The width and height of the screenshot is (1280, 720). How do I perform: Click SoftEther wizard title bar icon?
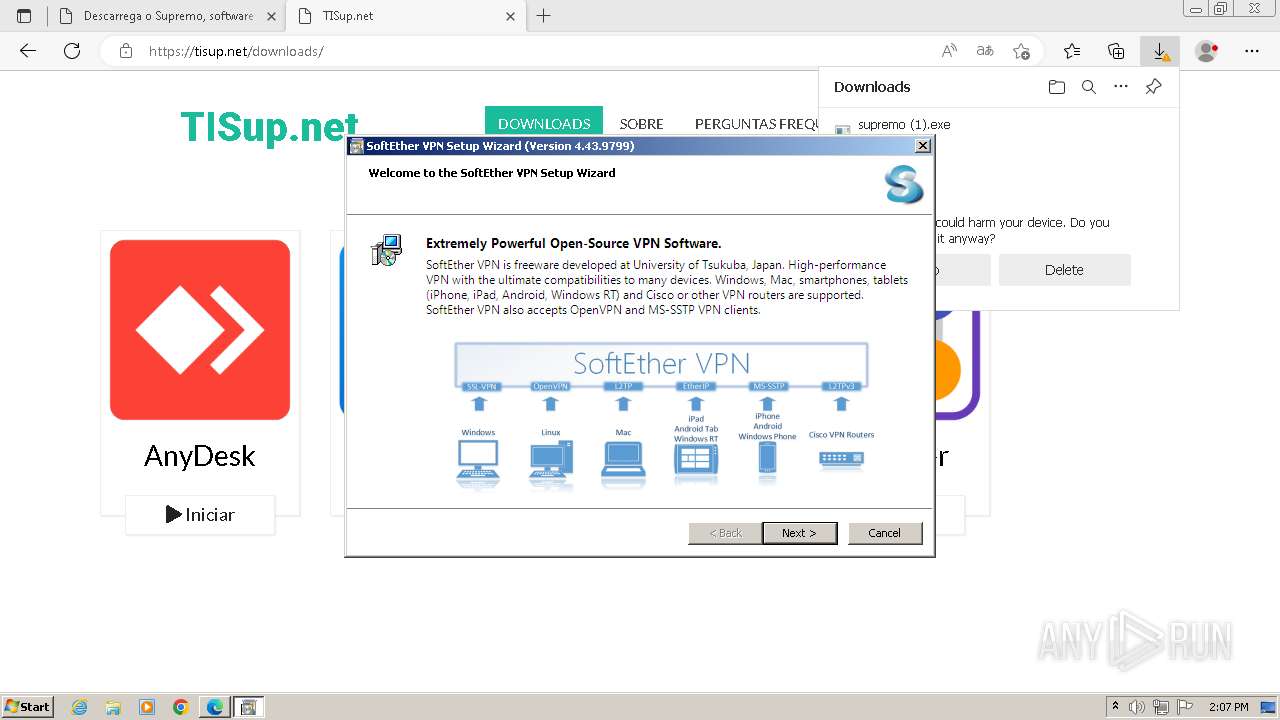(x=356, y=146)
